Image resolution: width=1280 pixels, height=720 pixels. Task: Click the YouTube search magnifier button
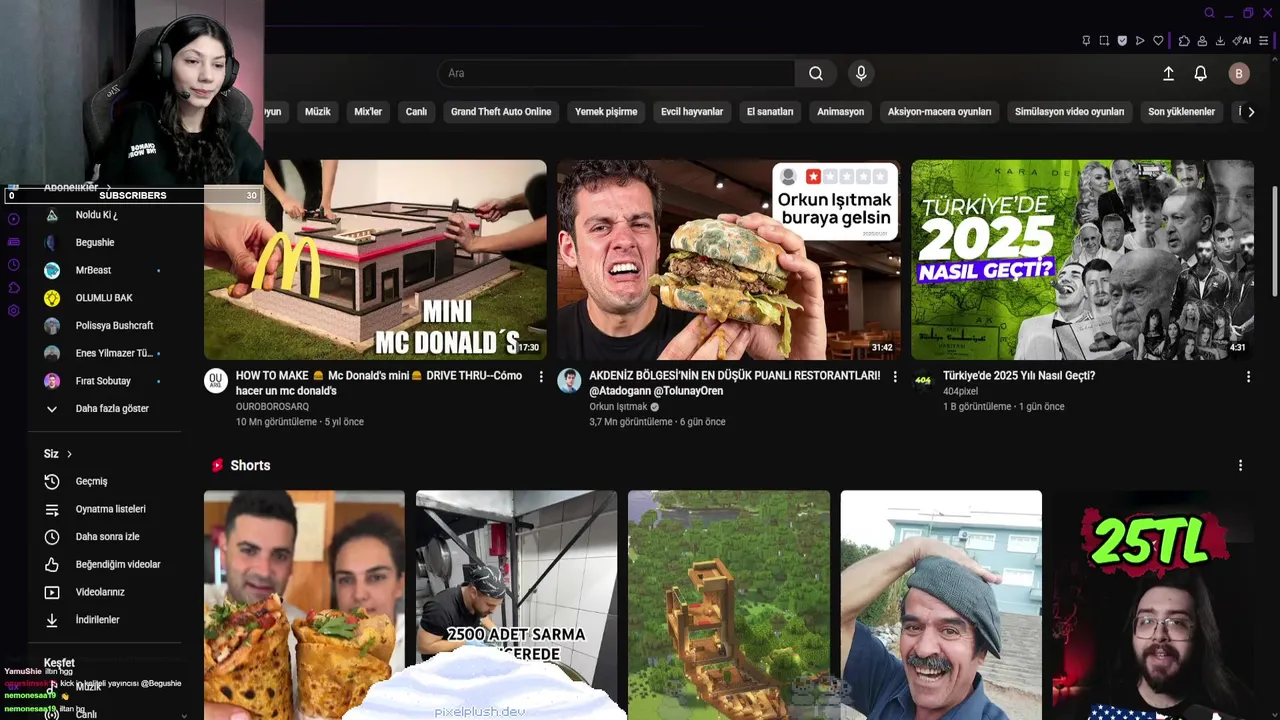(x=816, y=73)
